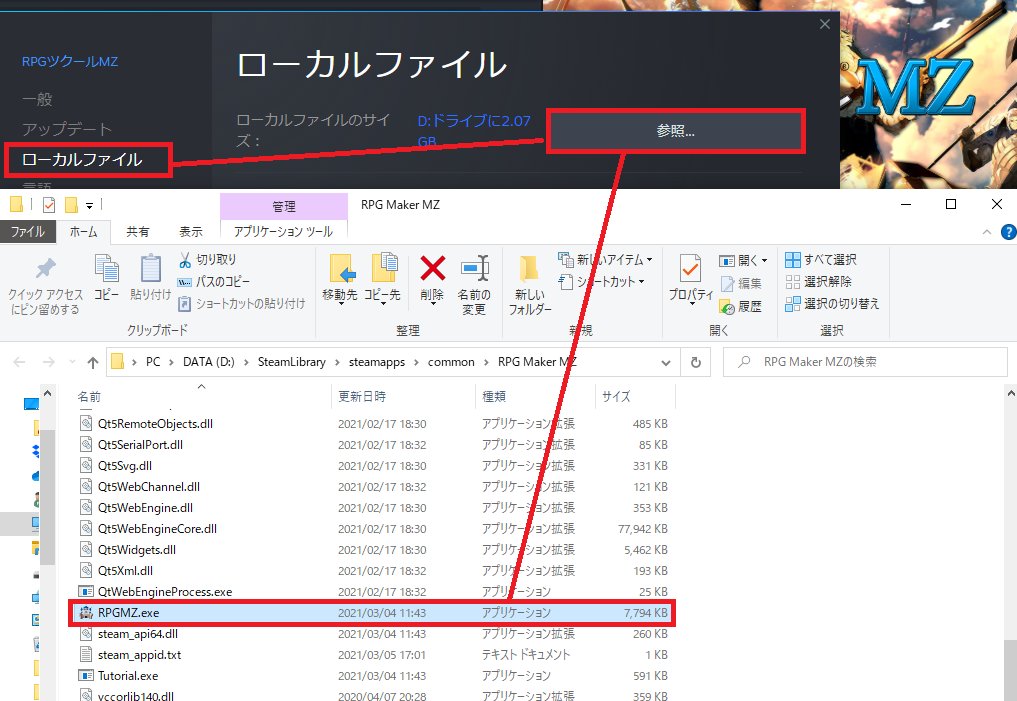Open the Shortcut (ショートカット) dropdown in the ribbon
The image size is (1017, 701).
click(601, 281)
